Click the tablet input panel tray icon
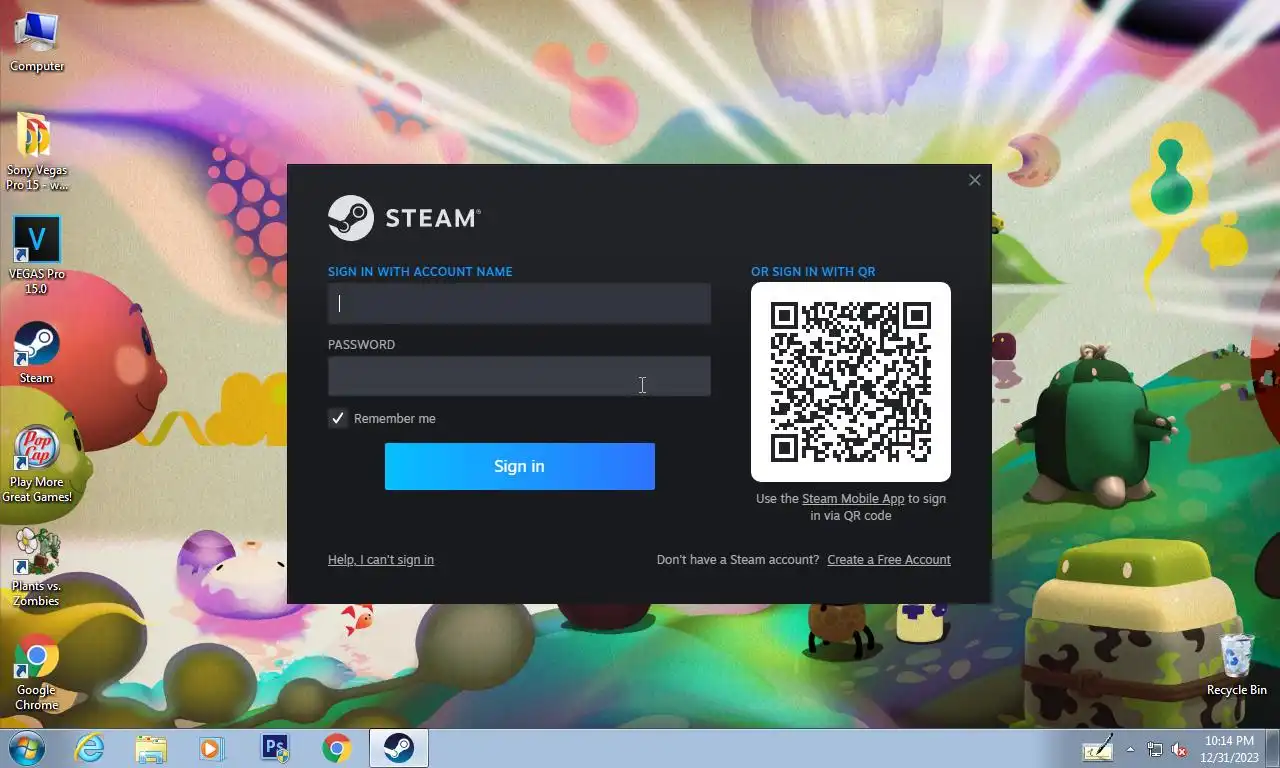 point(1097,749)
